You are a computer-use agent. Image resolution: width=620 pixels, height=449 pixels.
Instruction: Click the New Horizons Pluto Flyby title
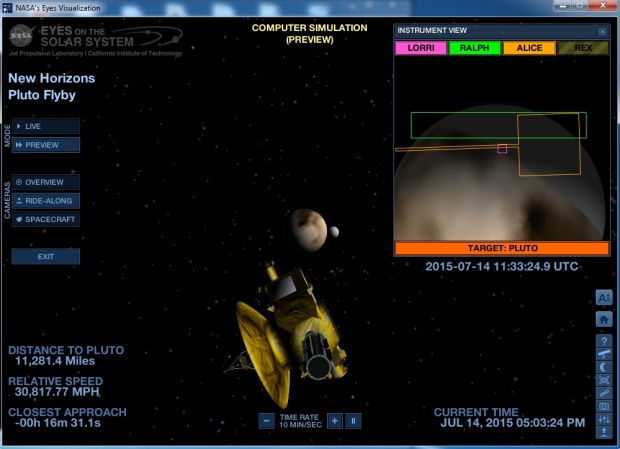coord(51,87)
